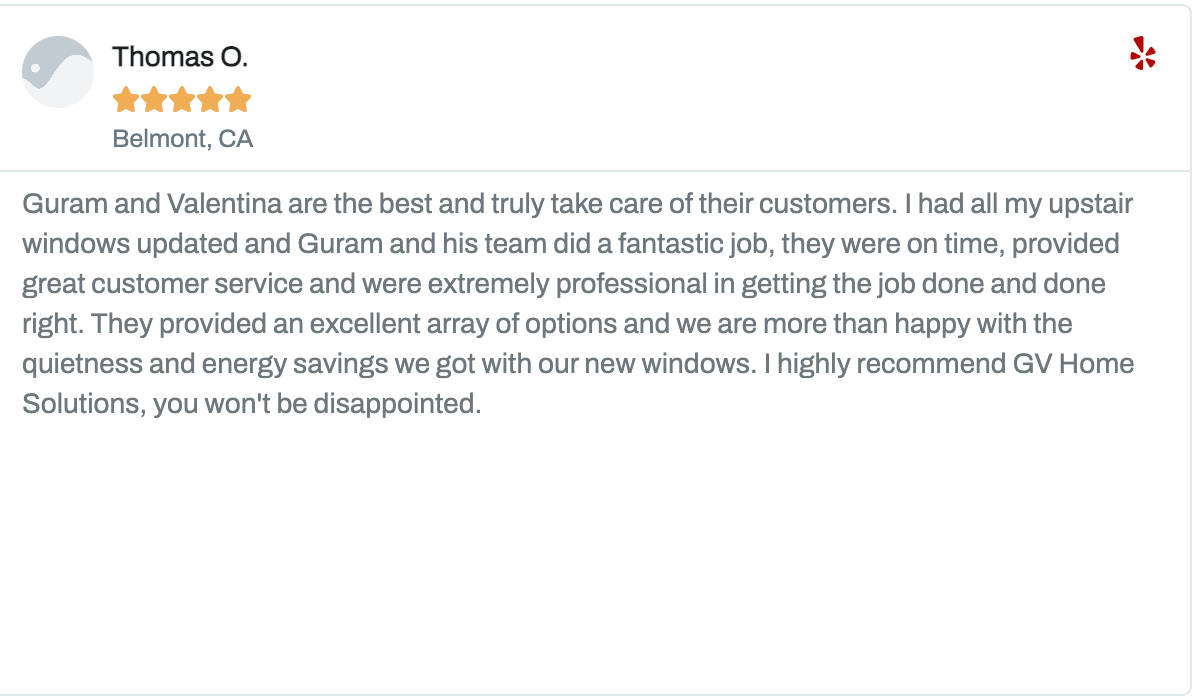Open Thomas O.'s profile avatar
This screenshot has width=1194, height=700.
coord(58,72)
